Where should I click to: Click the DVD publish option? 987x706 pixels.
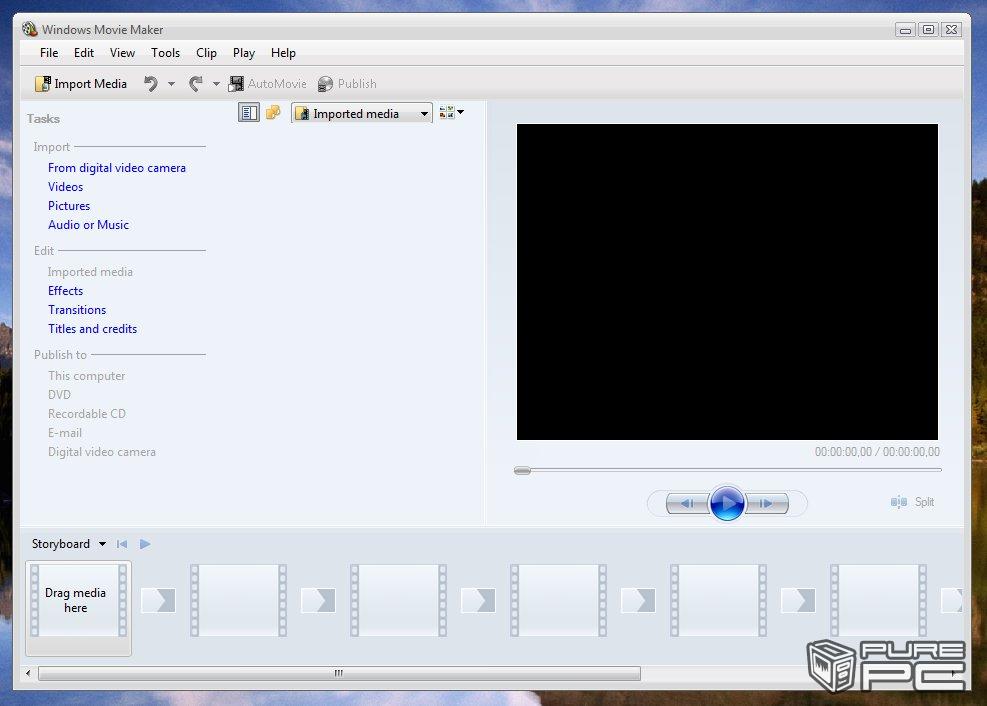pos(59,395)
